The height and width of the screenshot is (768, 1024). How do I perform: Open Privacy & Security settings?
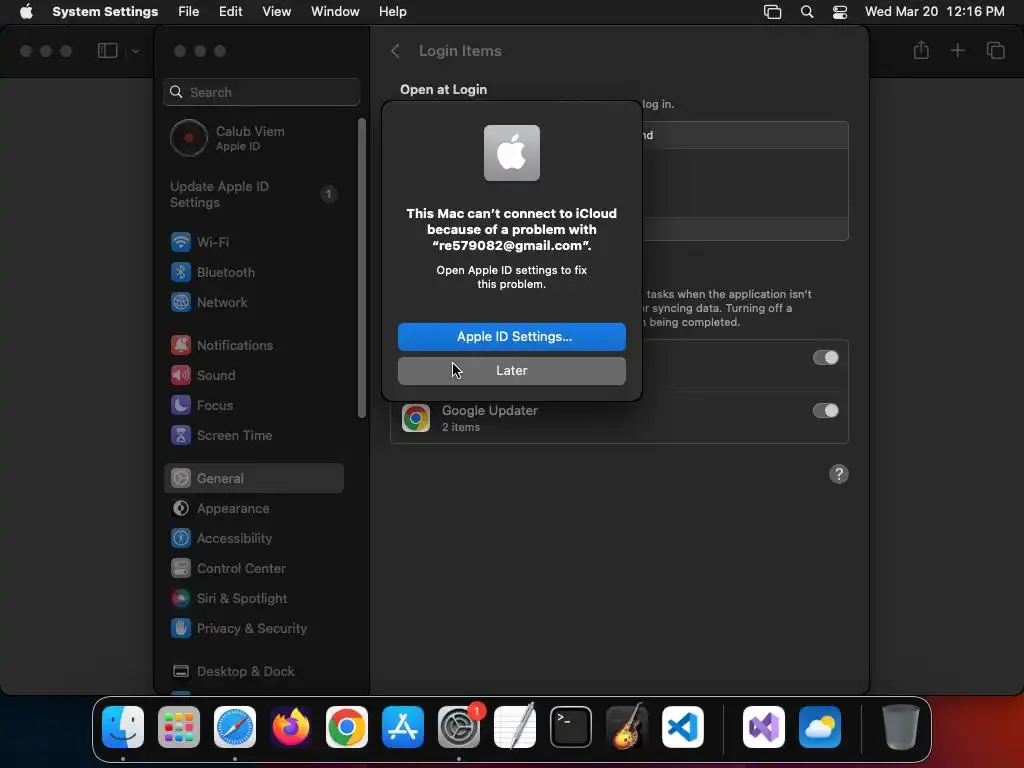click(x=255, y=628)
